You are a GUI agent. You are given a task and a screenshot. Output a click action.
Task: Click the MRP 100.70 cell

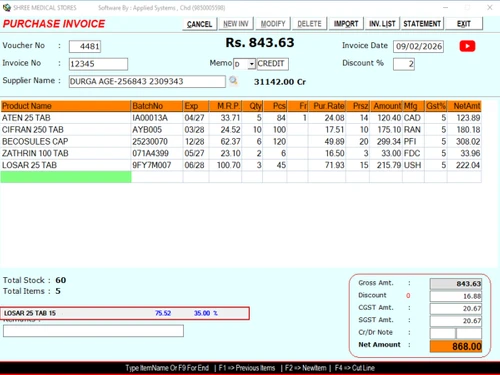point(225,165)
